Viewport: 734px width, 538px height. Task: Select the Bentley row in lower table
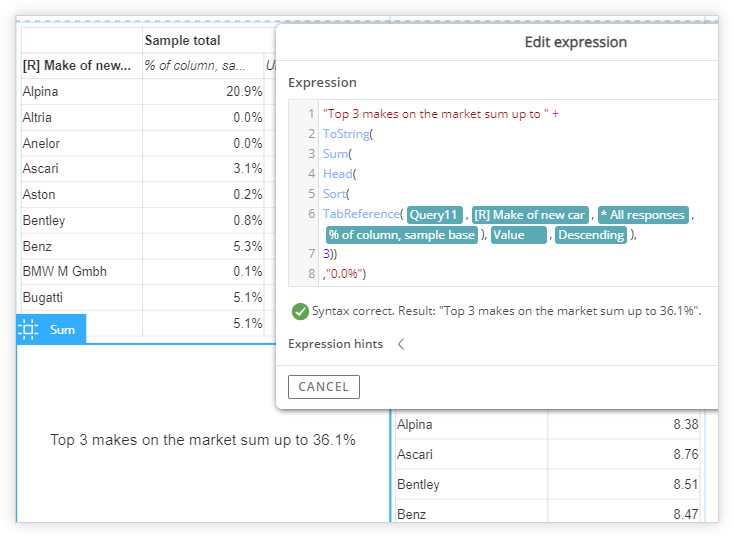coord(418,485)
